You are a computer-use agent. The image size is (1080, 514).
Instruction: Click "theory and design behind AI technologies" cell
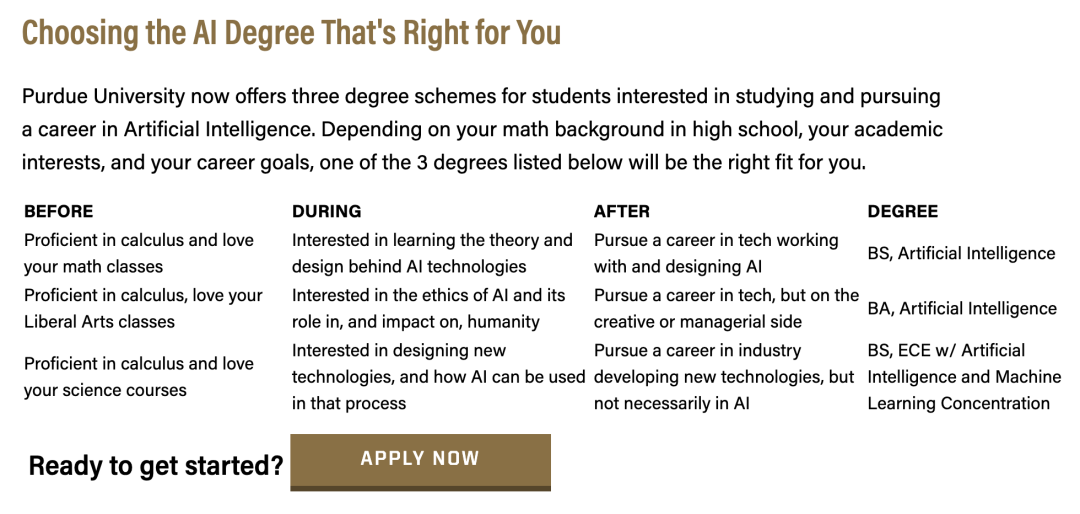(432, 253)
